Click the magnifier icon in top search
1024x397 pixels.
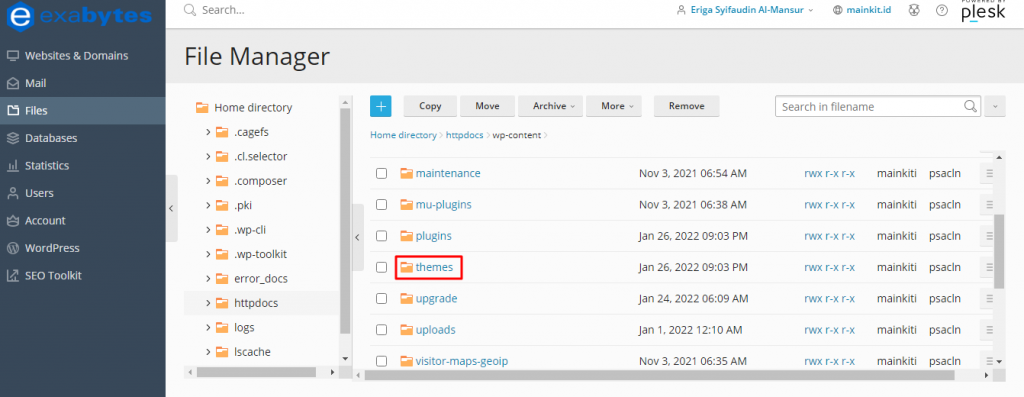point(189,10)
